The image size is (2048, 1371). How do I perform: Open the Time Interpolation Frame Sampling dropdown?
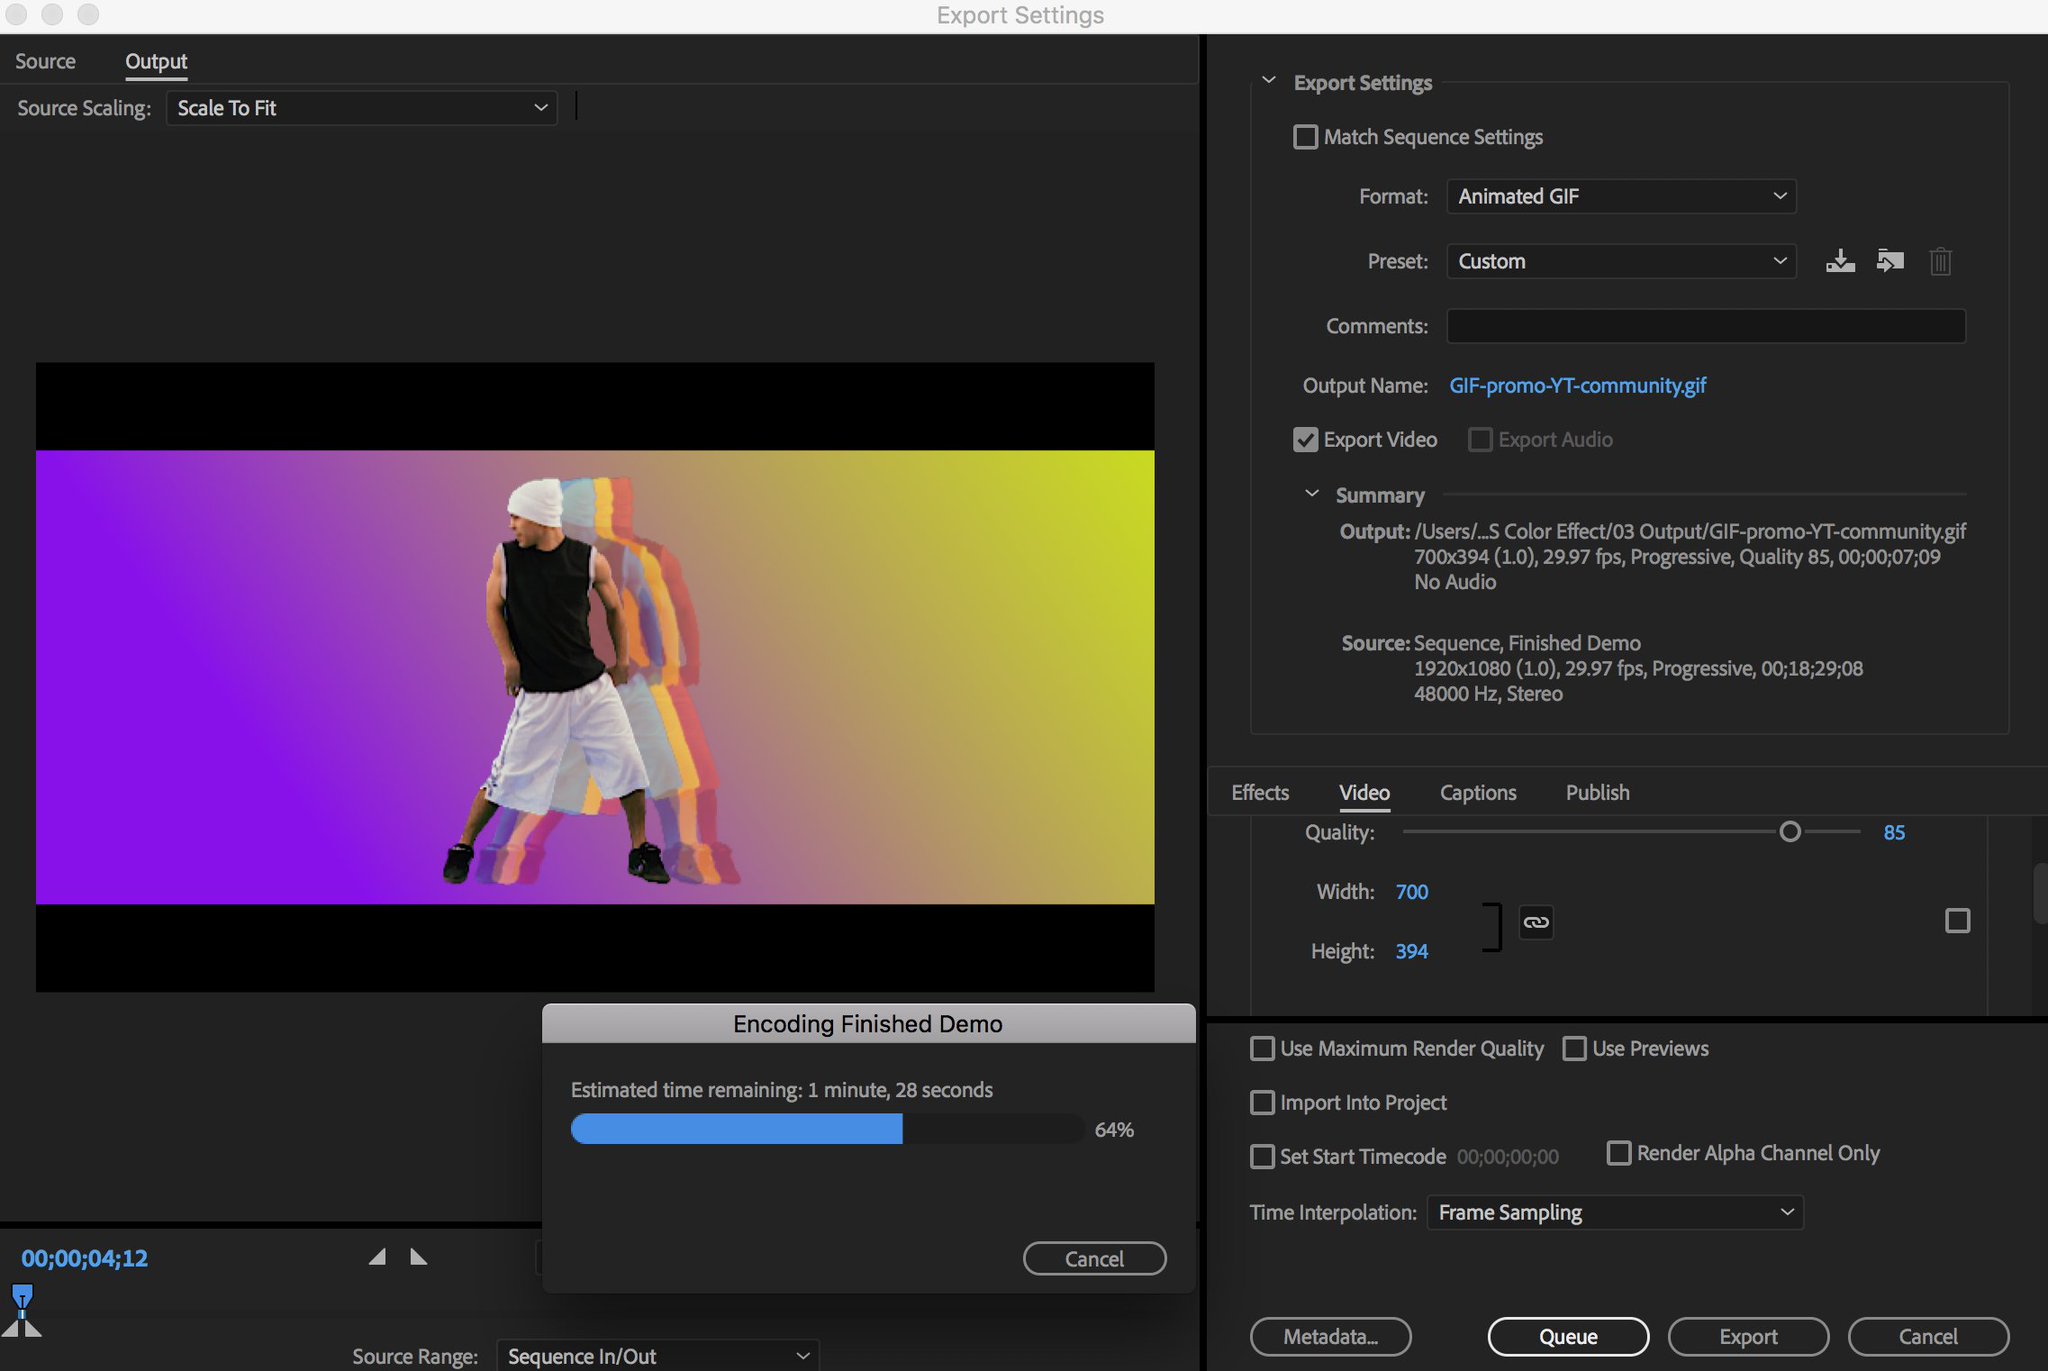click(x=1614, y=1212)
